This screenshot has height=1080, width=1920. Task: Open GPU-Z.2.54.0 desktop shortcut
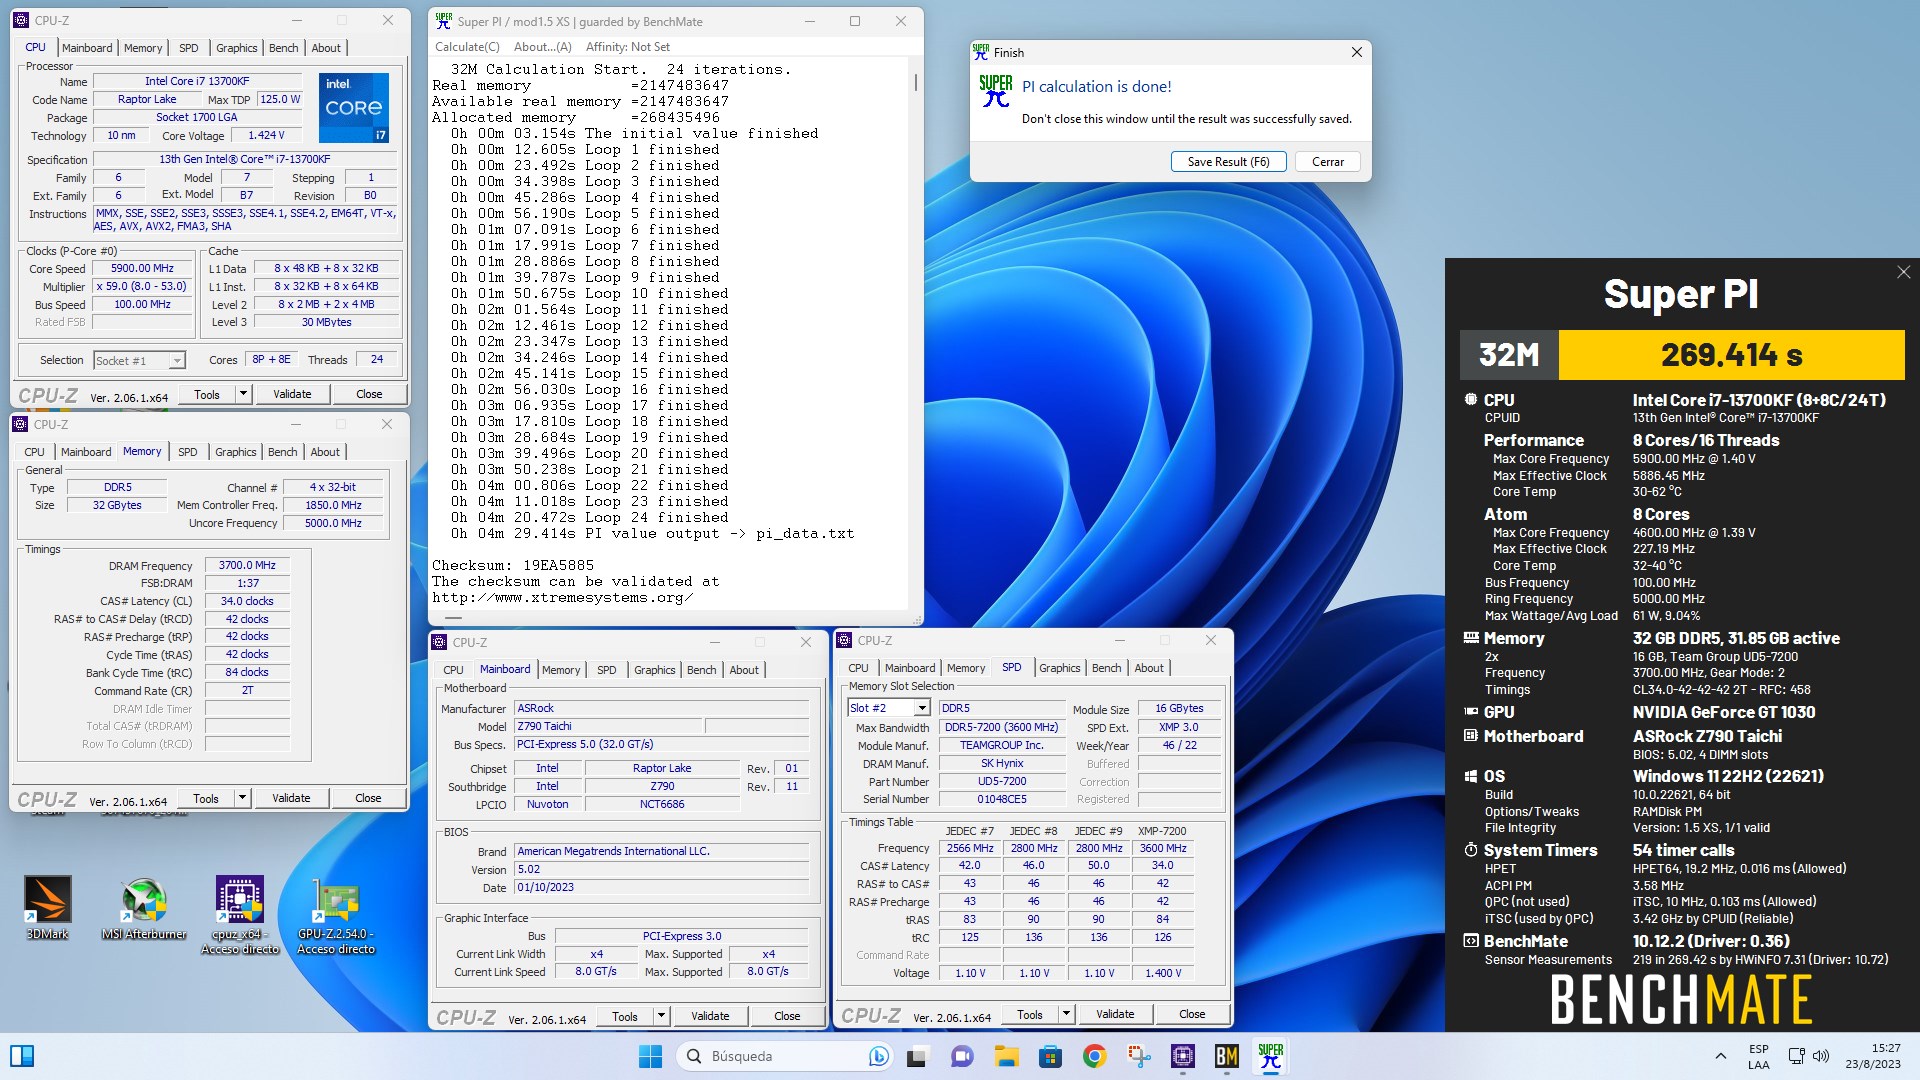pos(336,914)
